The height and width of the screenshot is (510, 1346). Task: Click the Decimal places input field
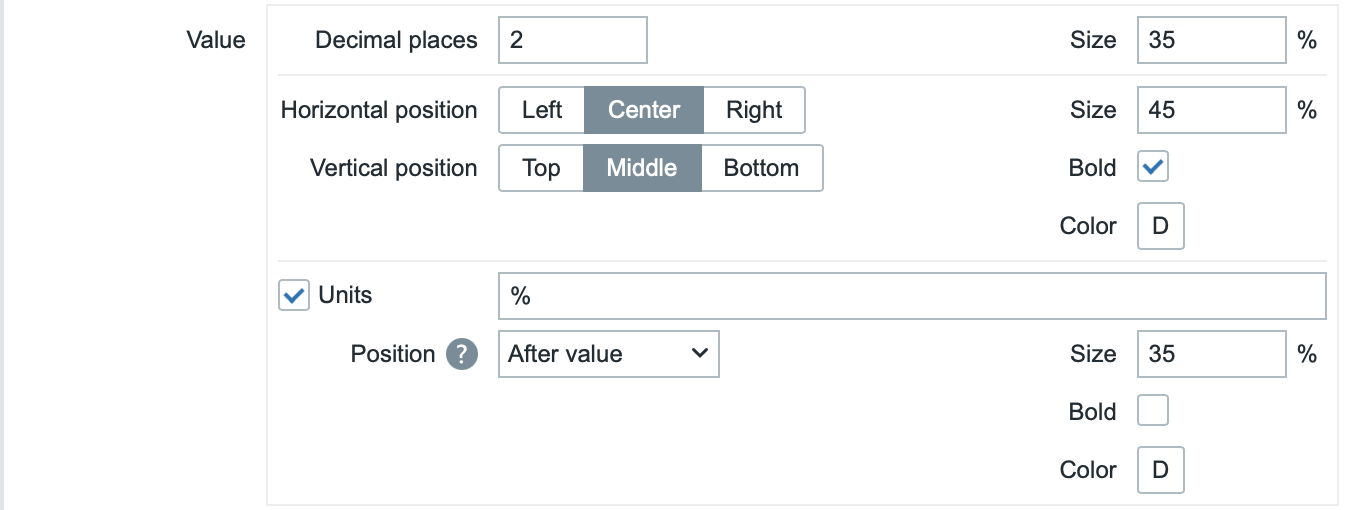[572, 40]
